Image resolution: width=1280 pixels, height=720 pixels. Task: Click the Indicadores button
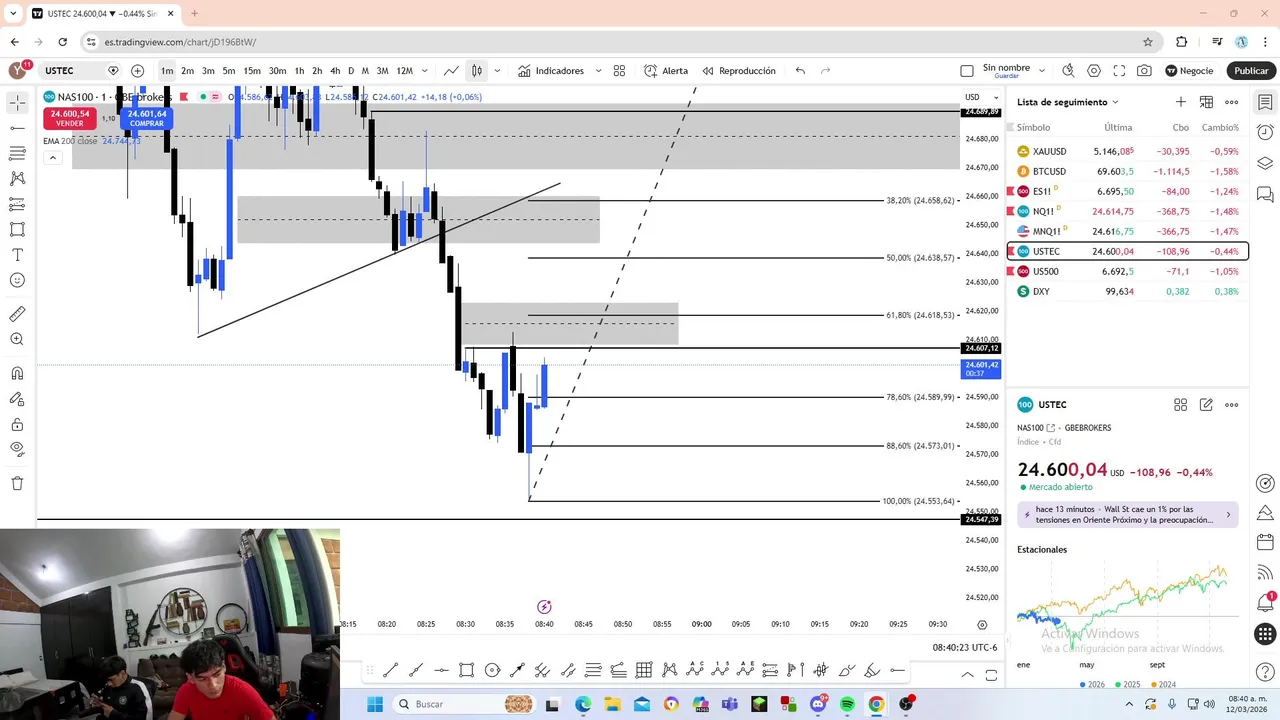(x=551, y=71)
